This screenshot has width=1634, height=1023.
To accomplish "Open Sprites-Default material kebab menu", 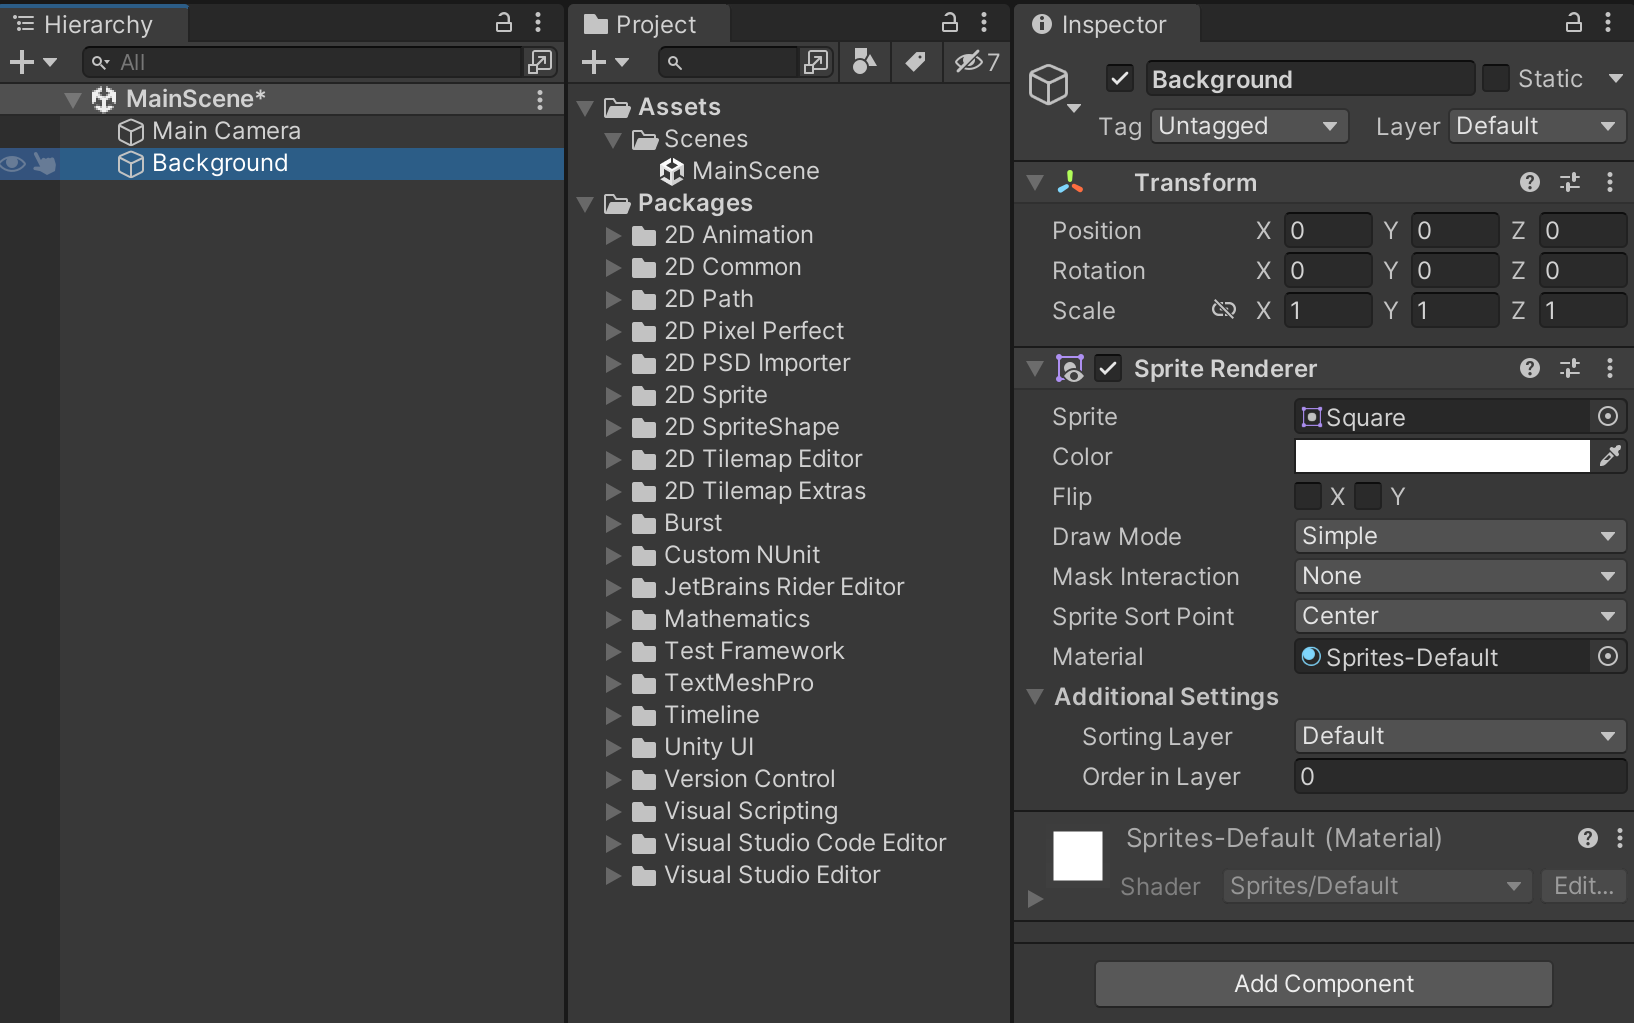I will click(x=1620, y=838).
